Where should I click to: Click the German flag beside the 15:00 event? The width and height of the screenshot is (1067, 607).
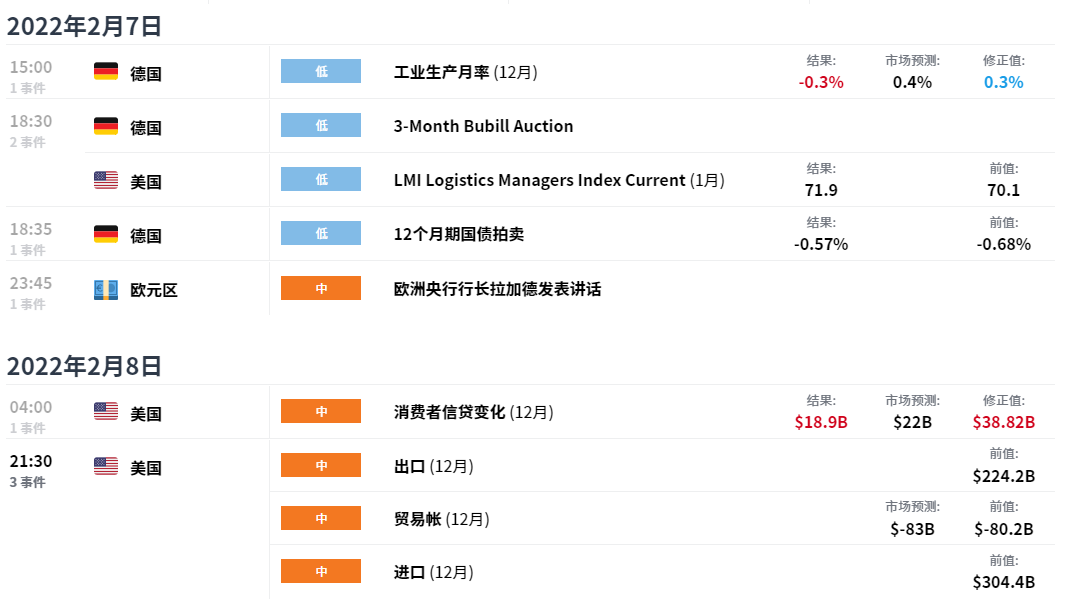[105, 71]
